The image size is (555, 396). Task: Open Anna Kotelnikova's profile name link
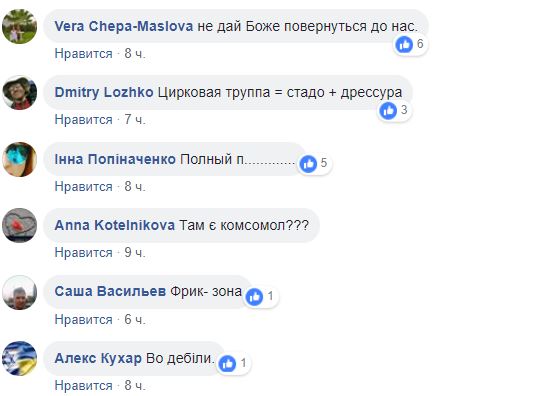click(x=115, y=225)
